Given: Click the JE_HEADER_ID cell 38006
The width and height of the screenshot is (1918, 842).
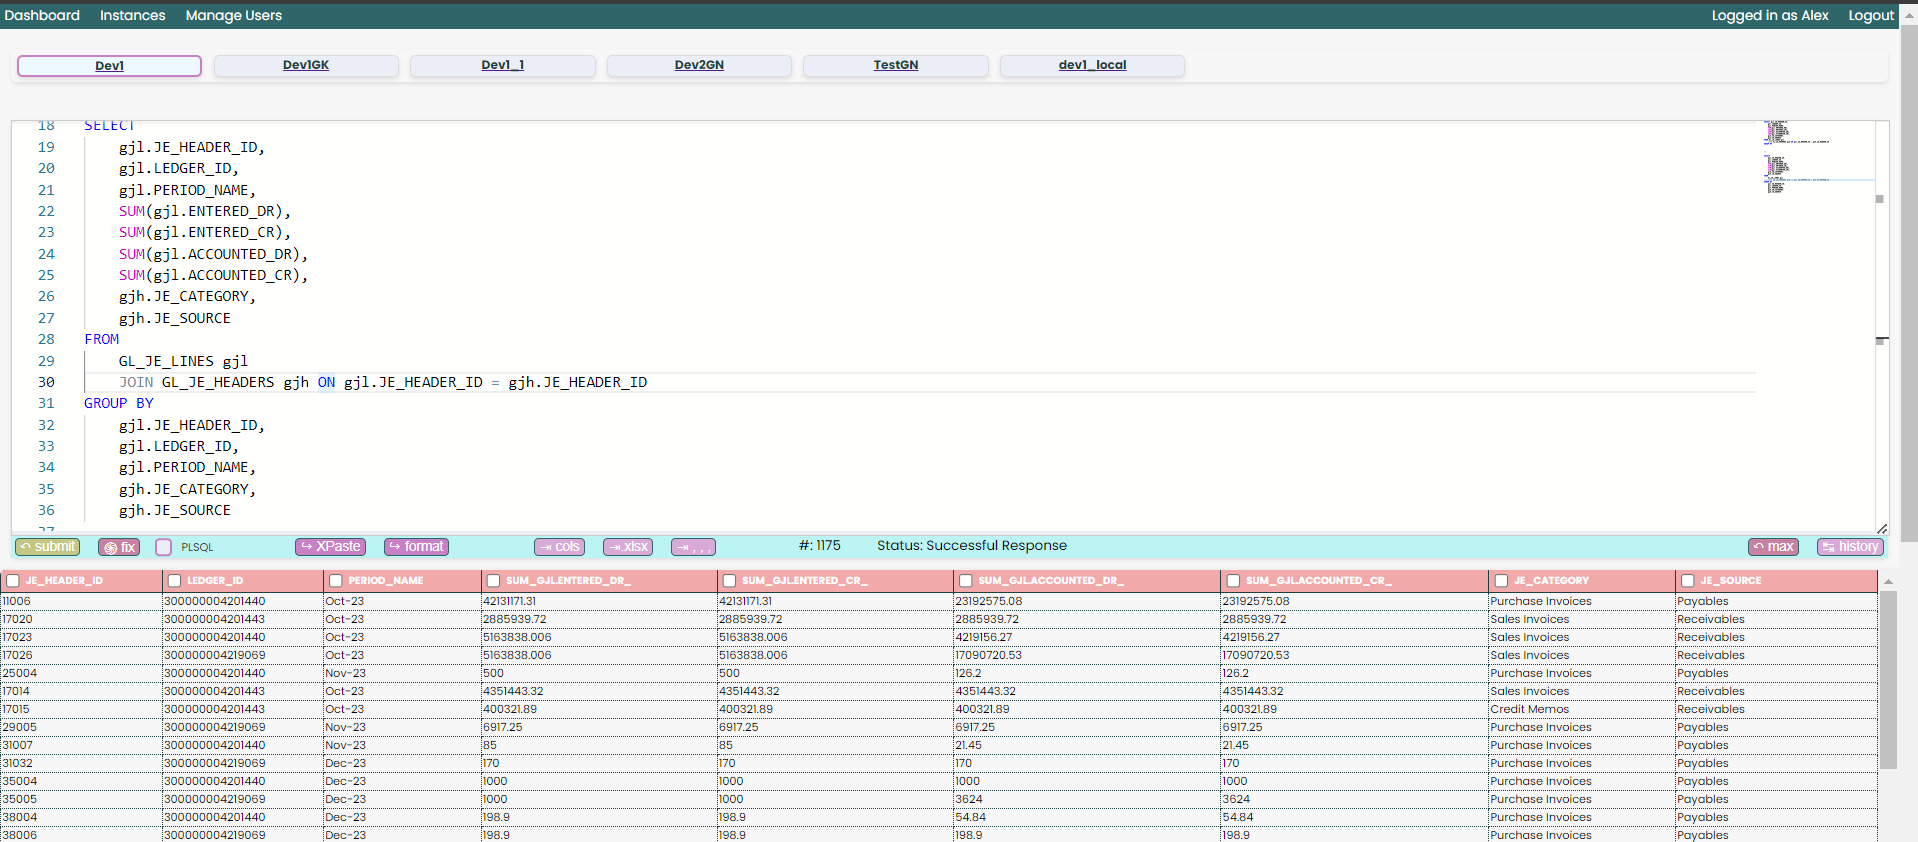Looking at the screenshot, I should tap(81, 835).
